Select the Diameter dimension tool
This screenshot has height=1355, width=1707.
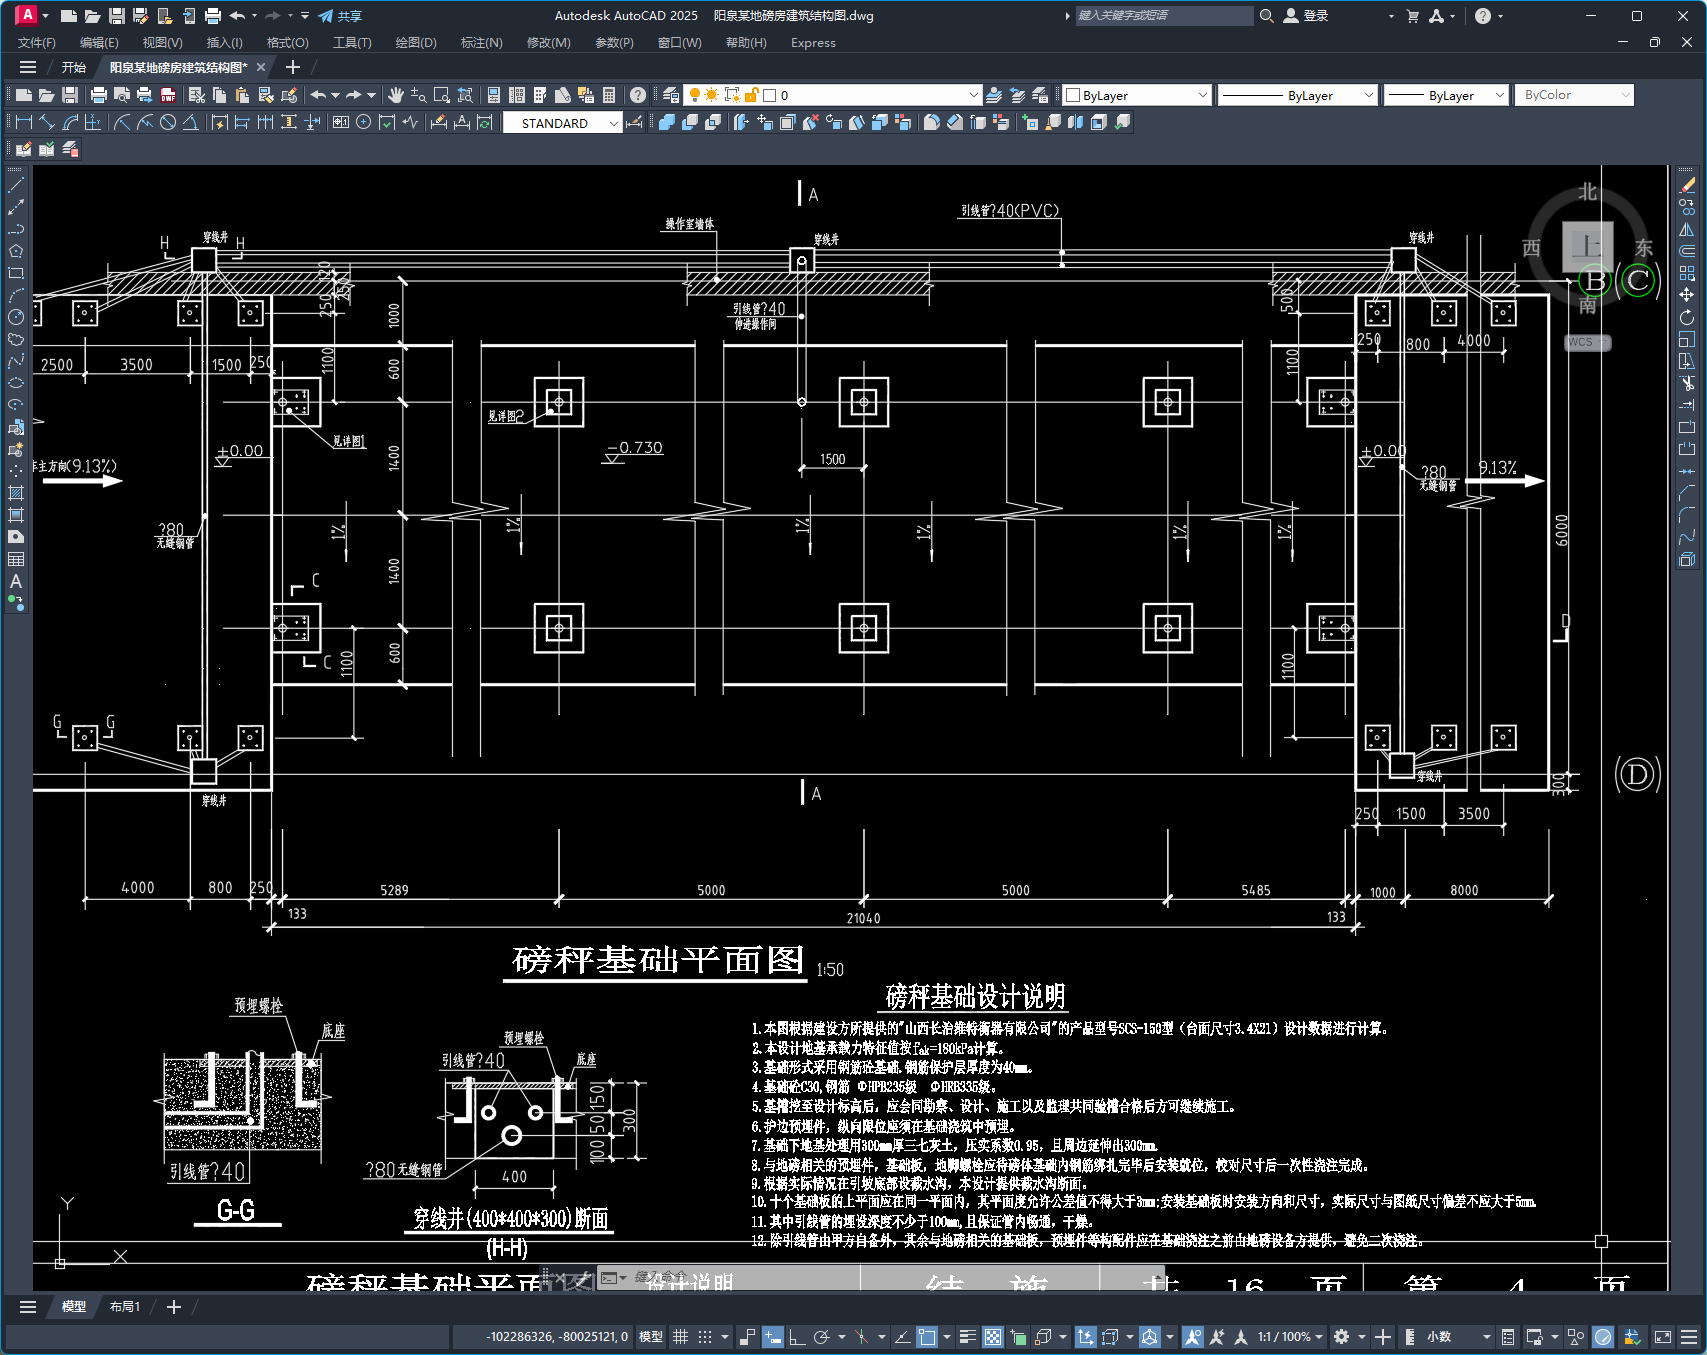click(168, 122)
